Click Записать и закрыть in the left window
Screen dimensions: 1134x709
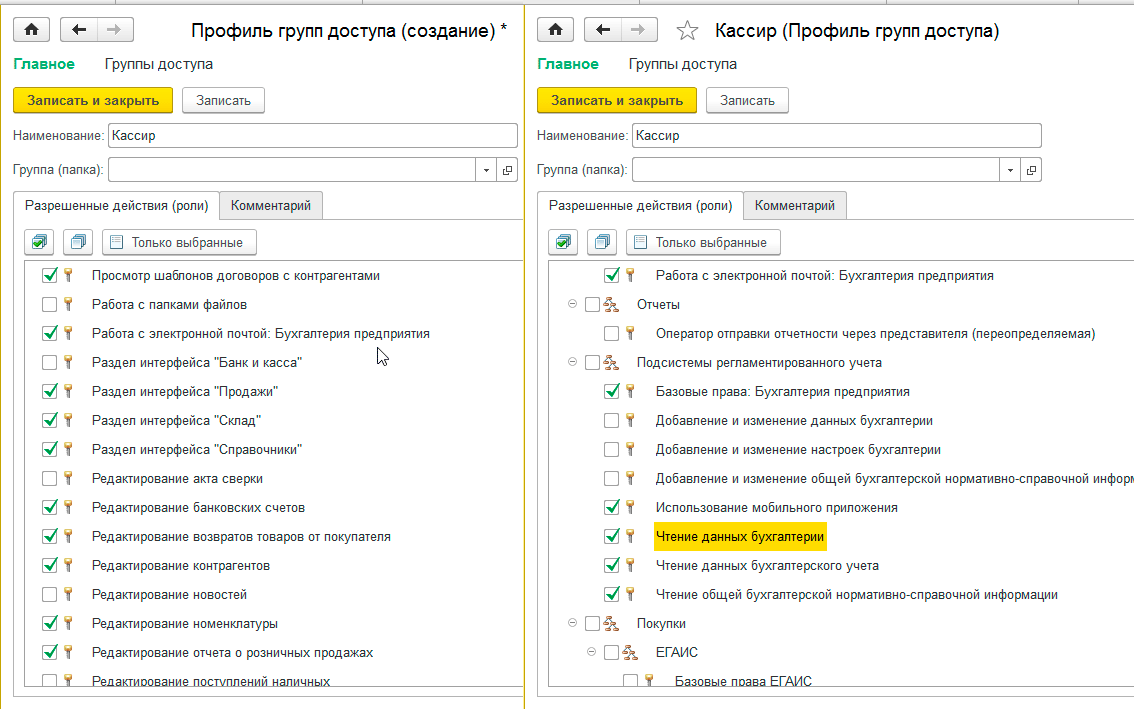[93, 100]
